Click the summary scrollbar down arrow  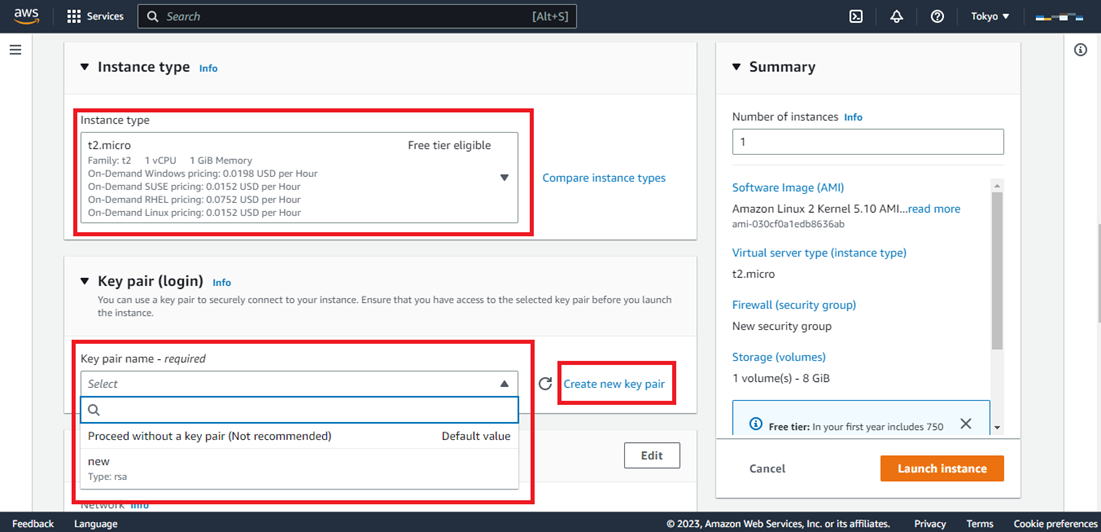pyautogui.click(x=997, y=427)
